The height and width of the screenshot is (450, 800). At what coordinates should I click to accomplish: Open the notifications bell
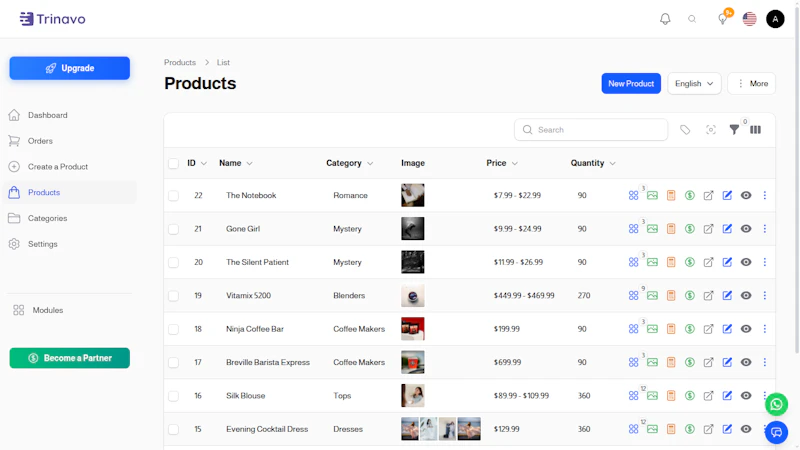point(665,19)
